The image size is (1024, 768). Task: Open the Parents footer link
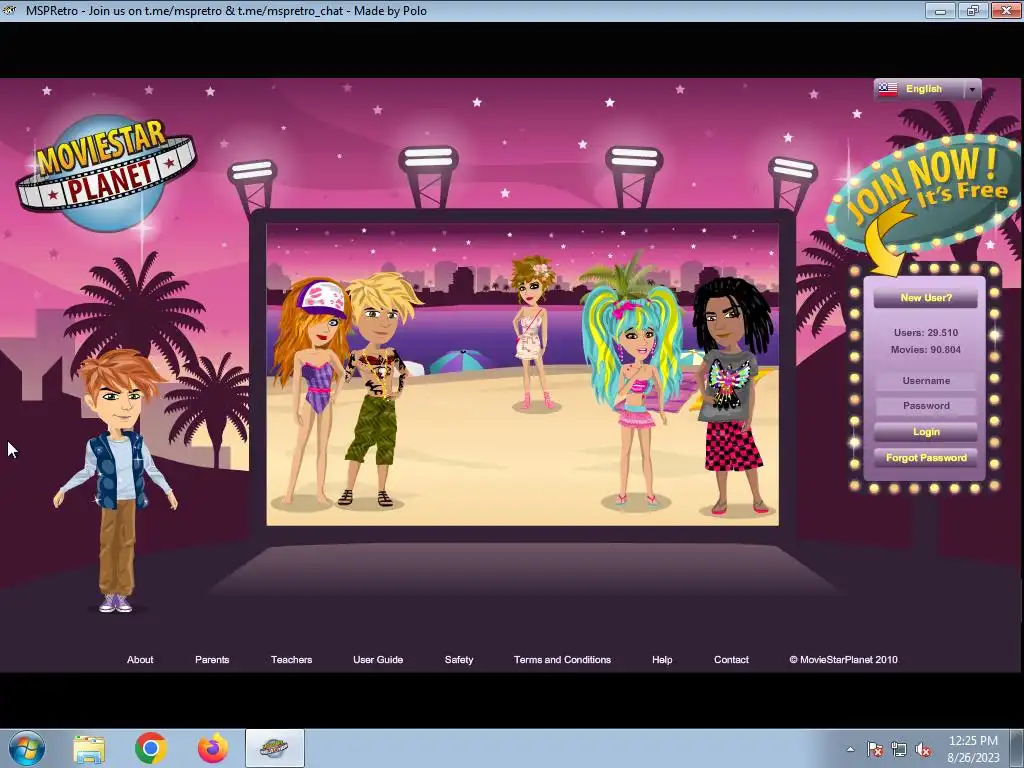(212, 660)
